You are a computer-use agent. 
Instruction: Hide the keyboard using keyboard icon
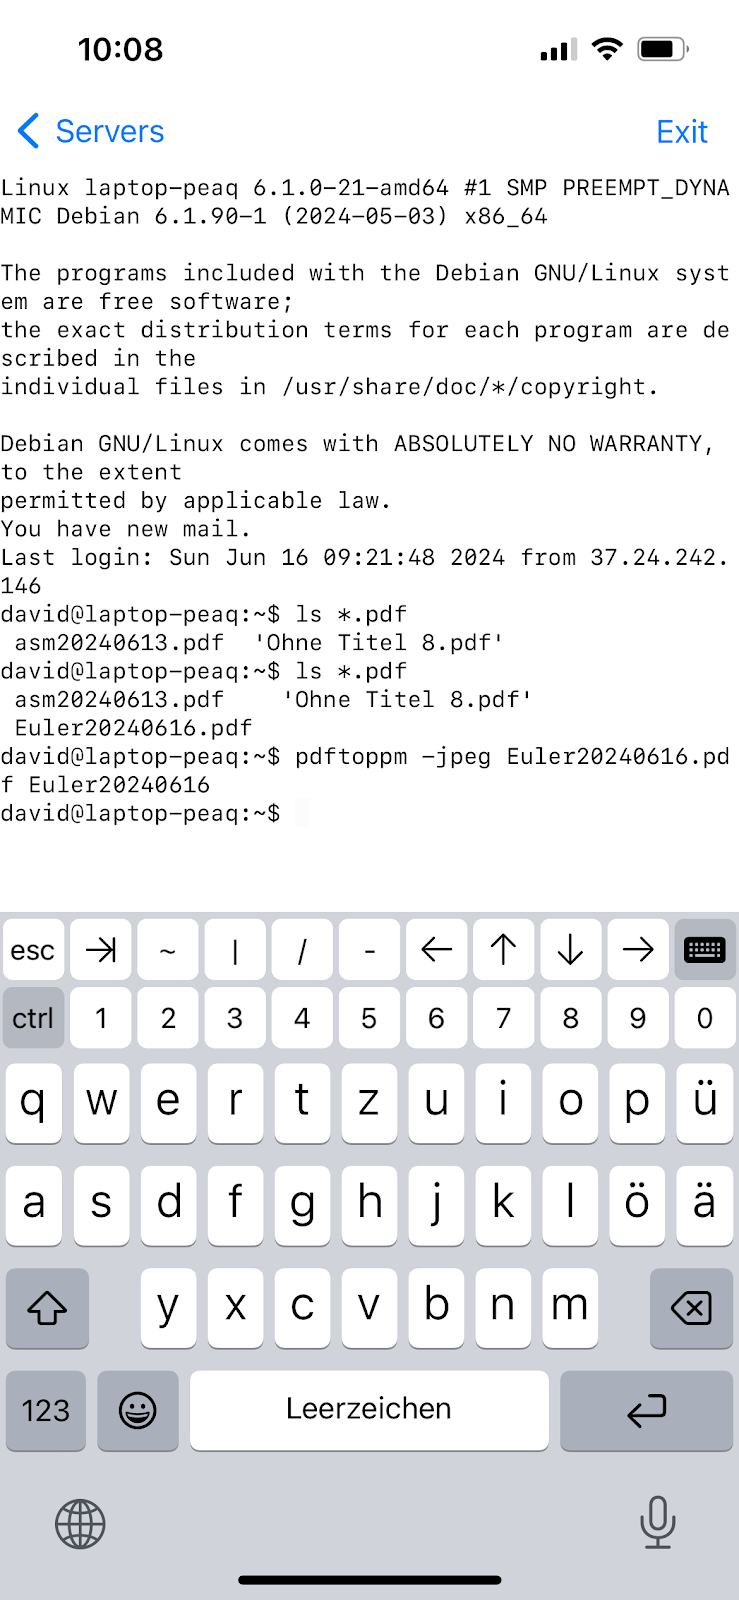point(704,949)
